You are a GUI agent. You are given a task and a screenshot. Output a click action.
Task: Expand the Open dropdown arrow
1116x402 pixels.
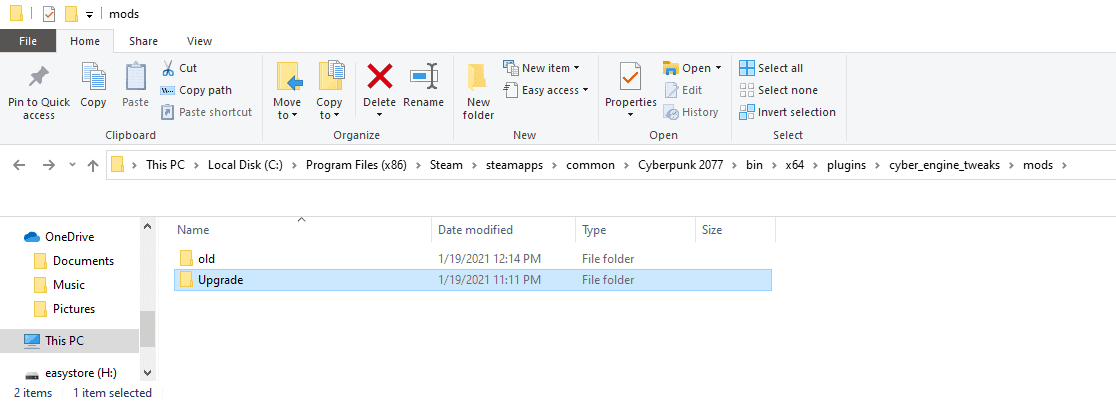pyautogui.click(x=718, y=68)
